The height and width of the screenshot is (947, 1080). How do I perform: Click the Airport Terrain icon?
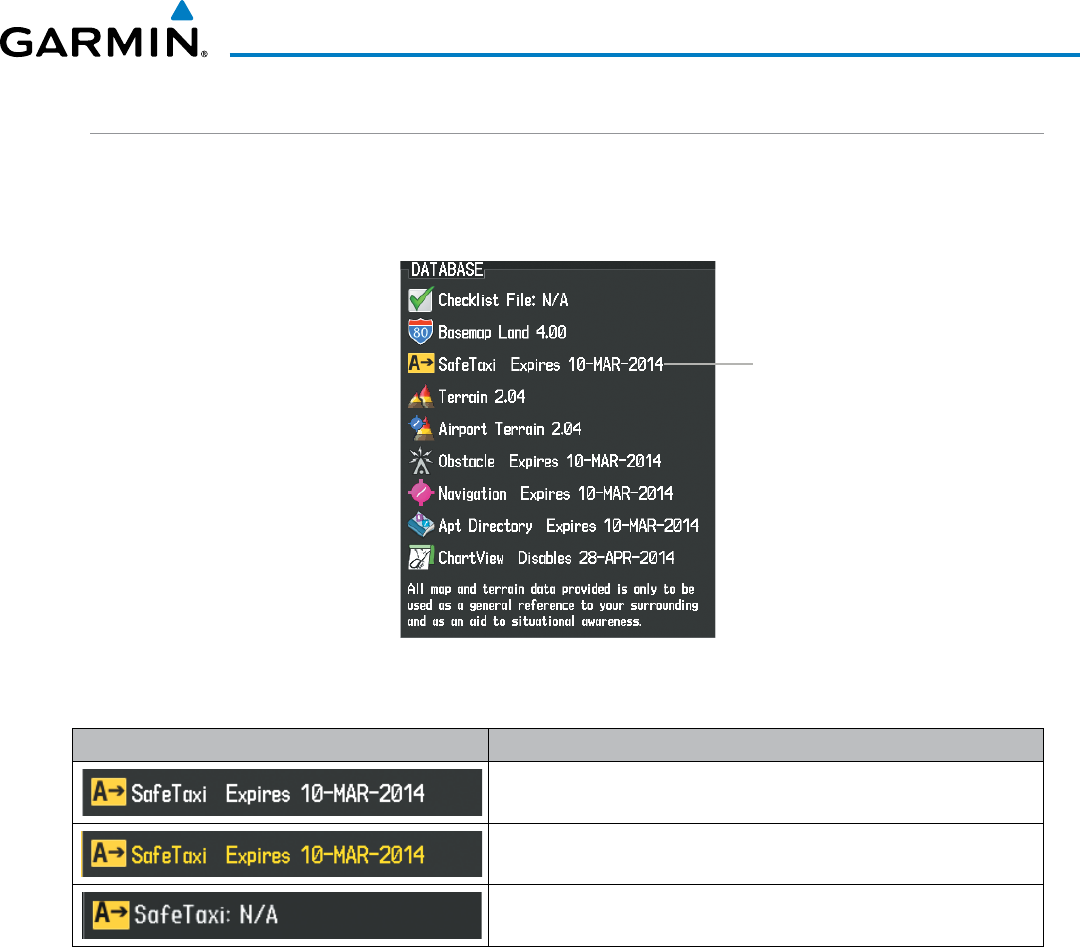[x=421, y=428]
